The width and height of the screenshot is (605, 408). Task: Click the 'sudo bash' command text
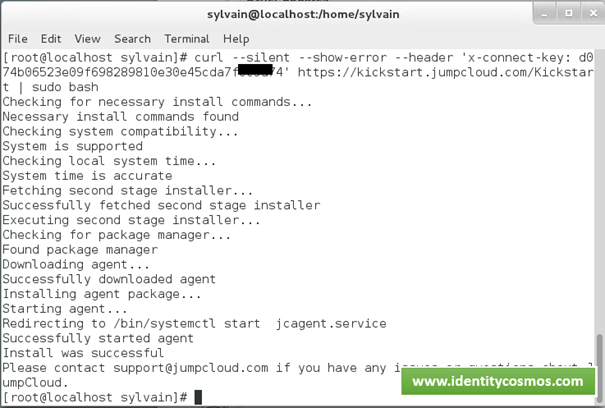click(65, 87)
